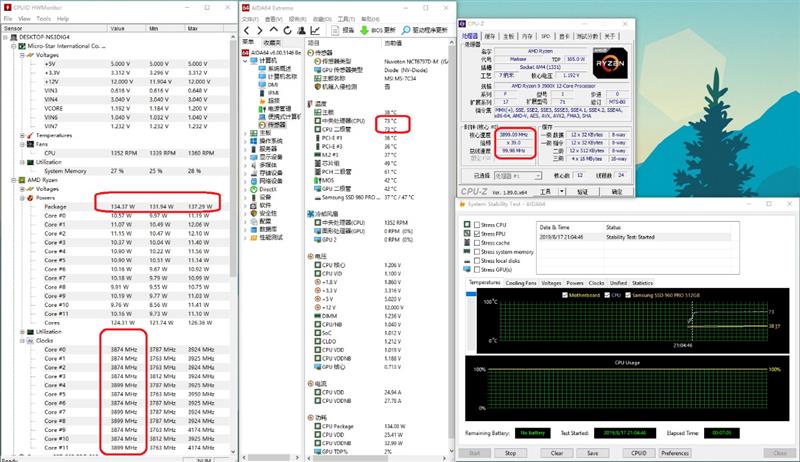800x462 pixels.
Task: Go back using AIDA64 back arrow
Action: 247,31
